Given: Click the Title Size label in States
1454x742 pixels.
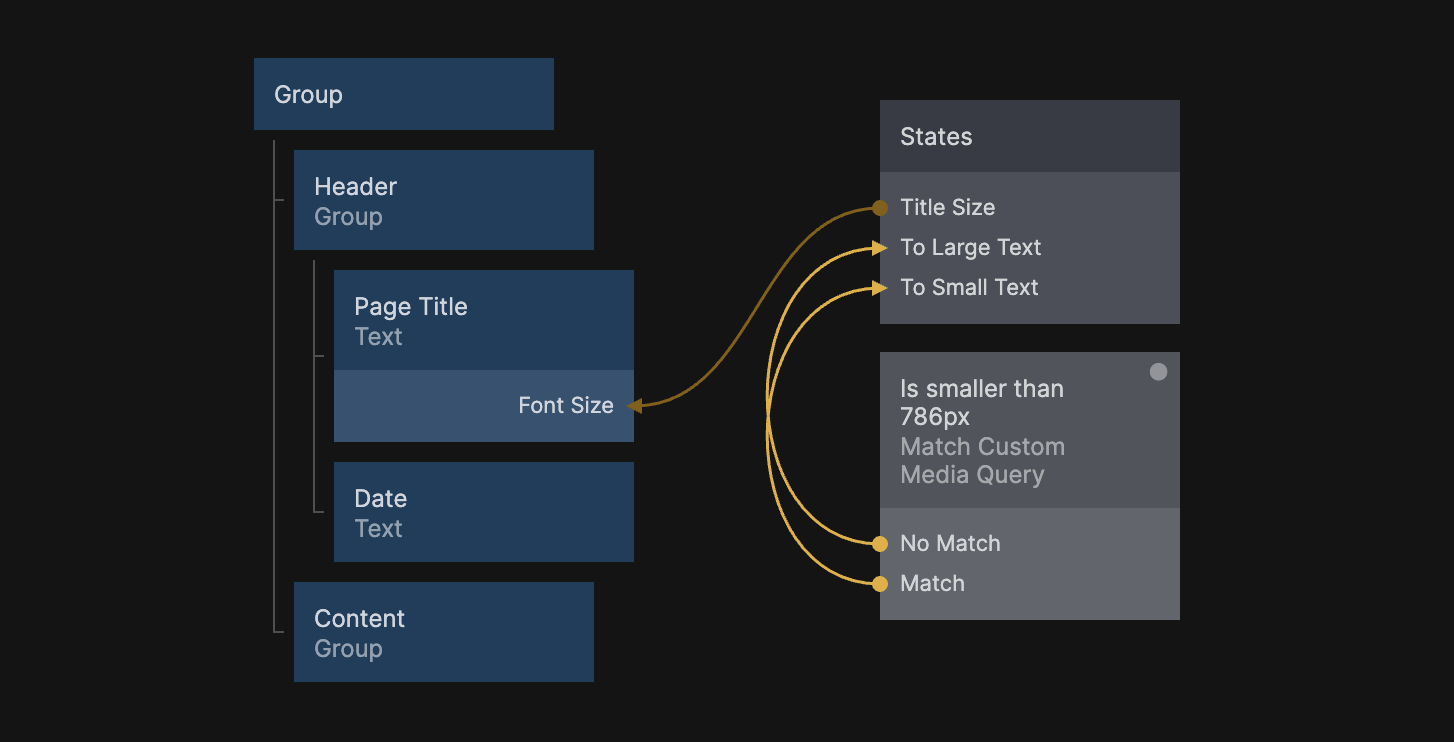Looking at the screenshot, I should tap(947, 208).
